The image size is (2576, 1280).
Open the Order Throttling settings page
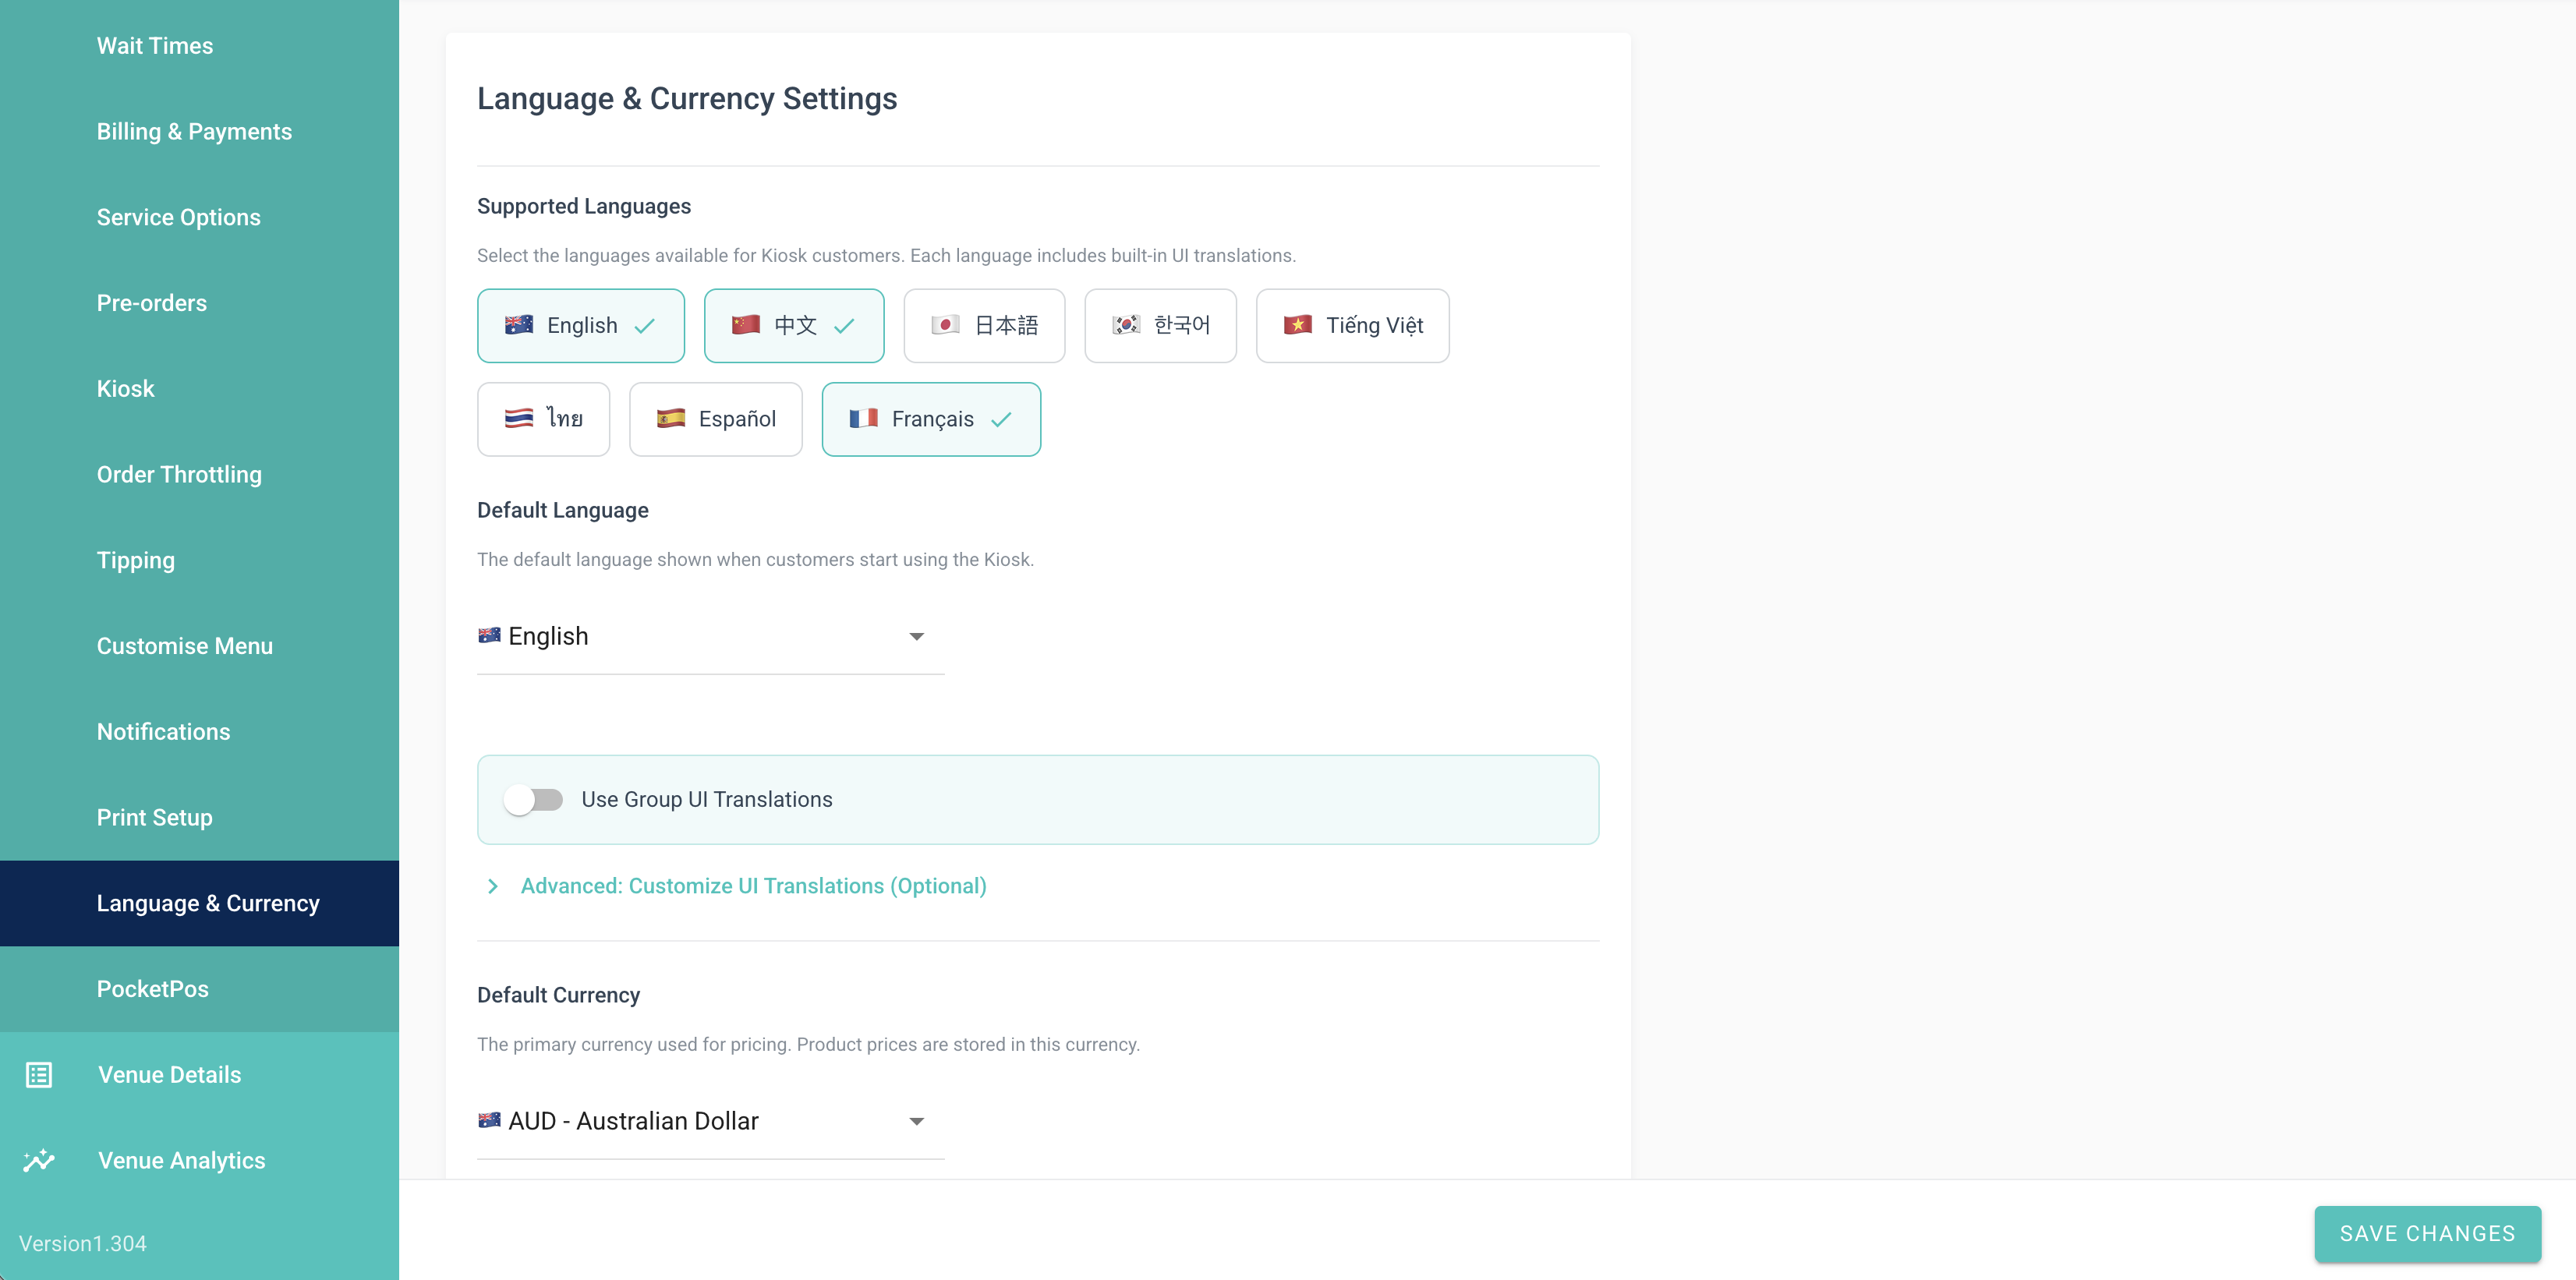(179, 475)
